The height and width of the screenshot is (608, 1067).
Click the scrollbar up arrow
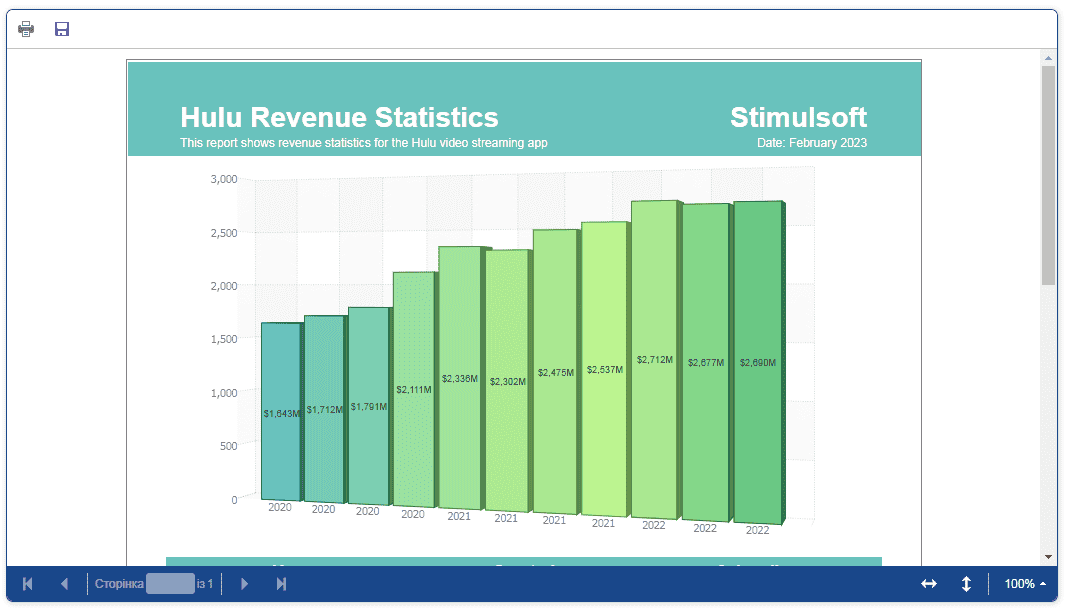coord(1048,59)
